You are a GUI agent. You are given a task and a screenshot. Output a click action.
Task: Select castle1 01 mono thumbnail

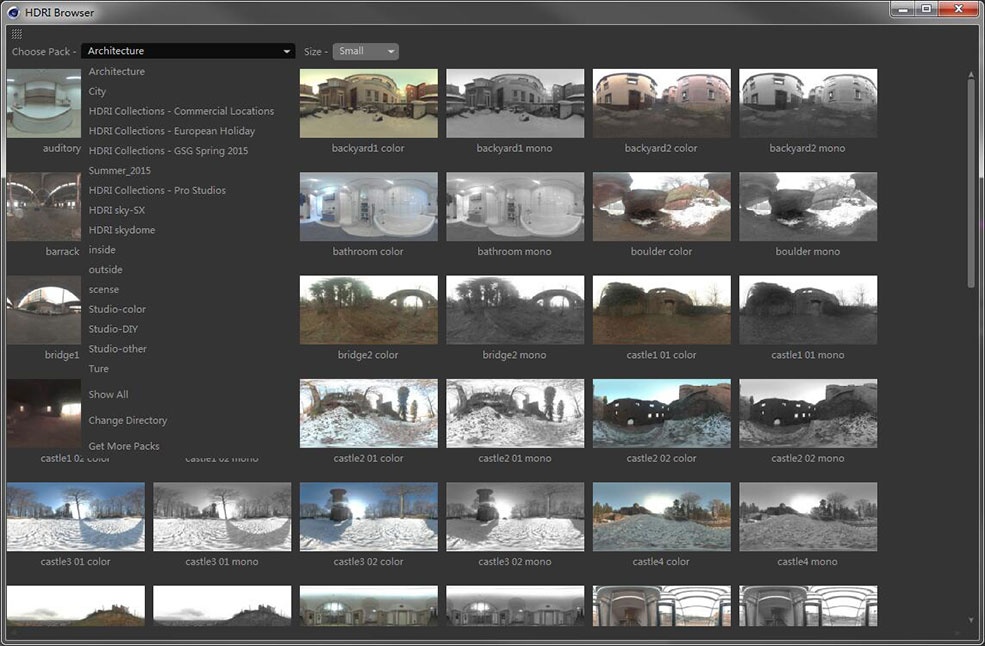coord(808,310)
